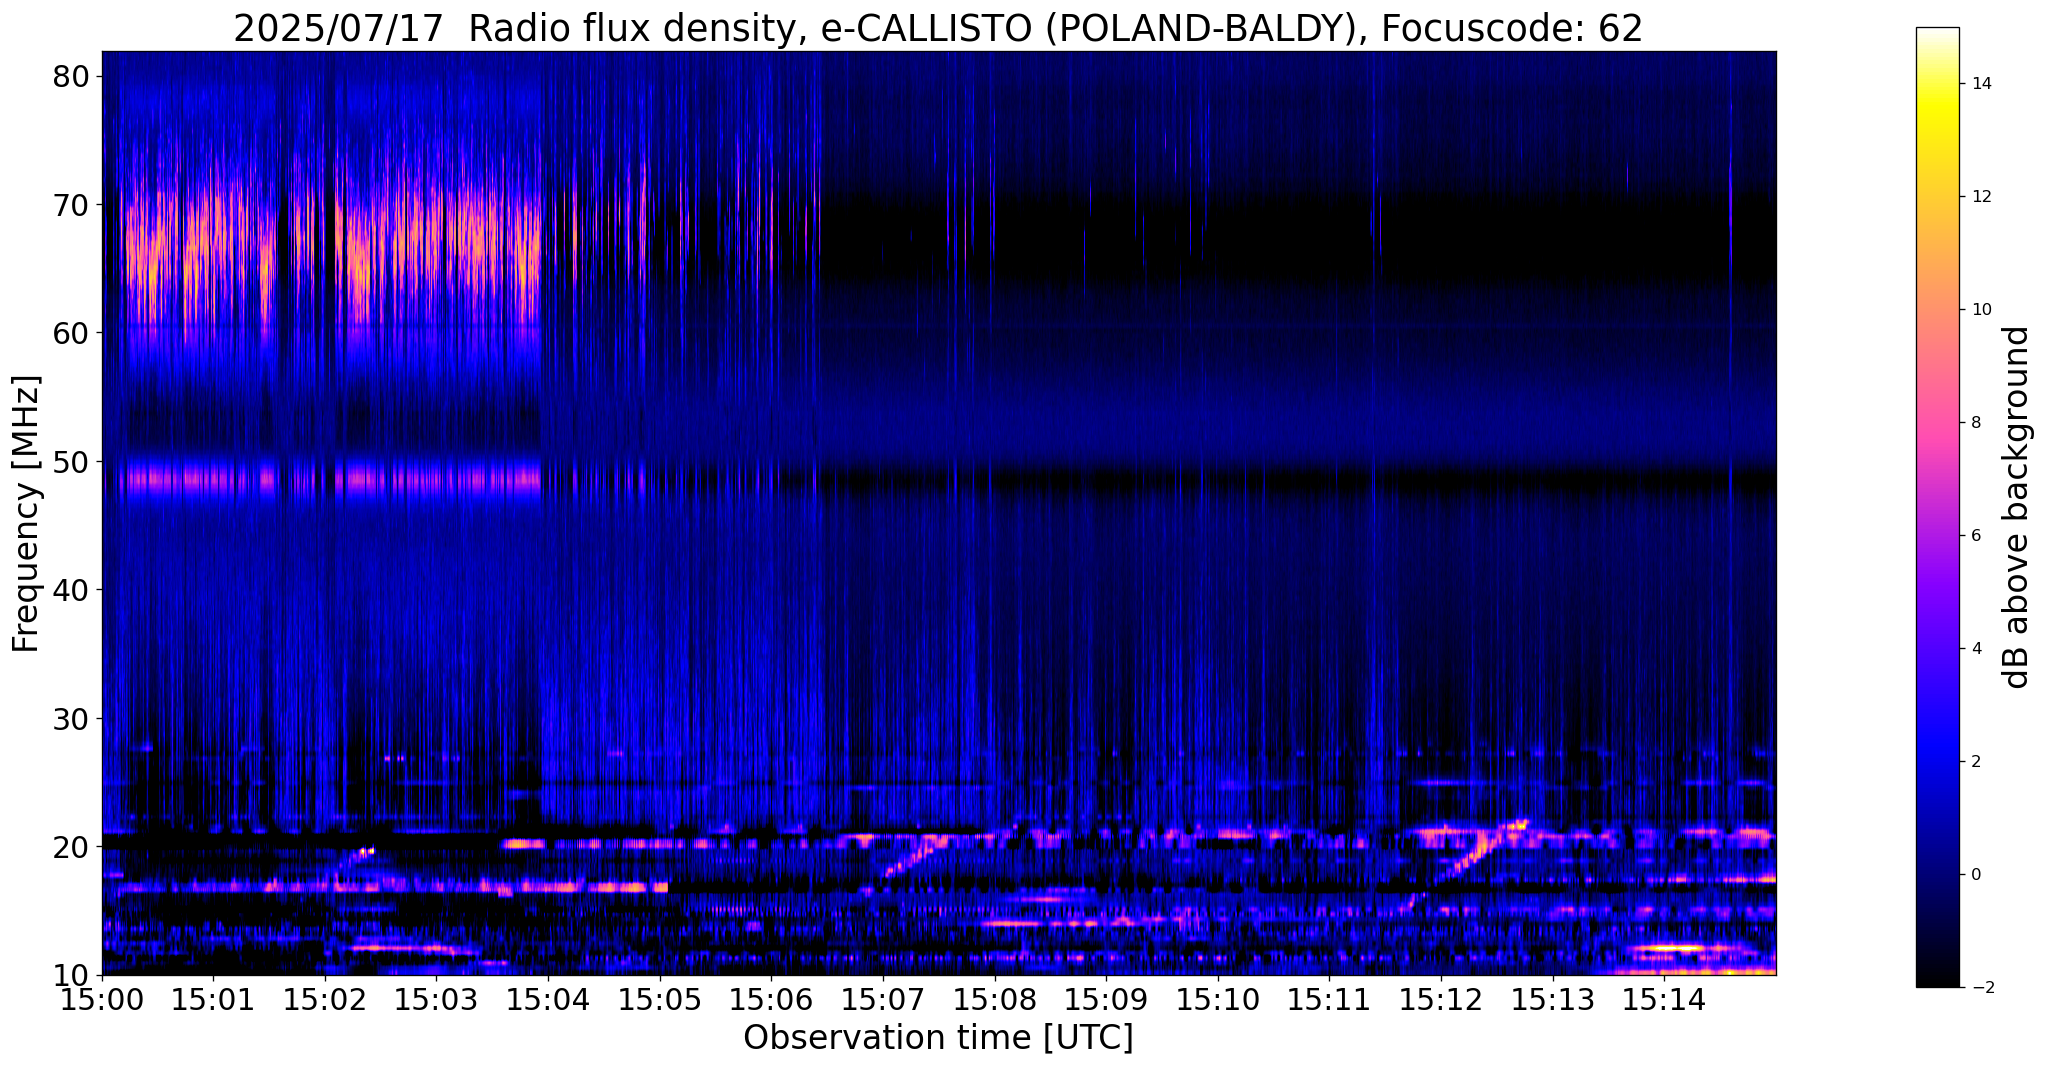Screen dimensions: 2047x1067
Task: Click the 15:04 time tick label
Action: [x=548, y=1001]
